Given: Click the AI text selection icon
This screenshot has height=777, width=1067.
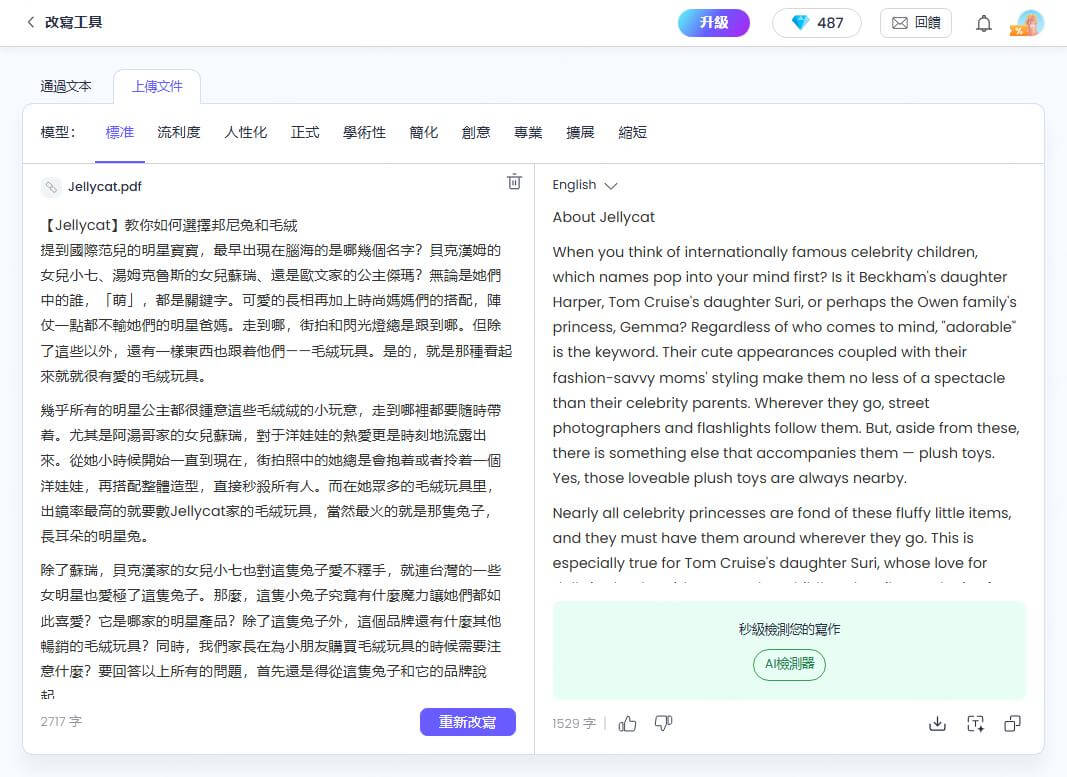Looking at the screenshot, I should pos(975,723).
